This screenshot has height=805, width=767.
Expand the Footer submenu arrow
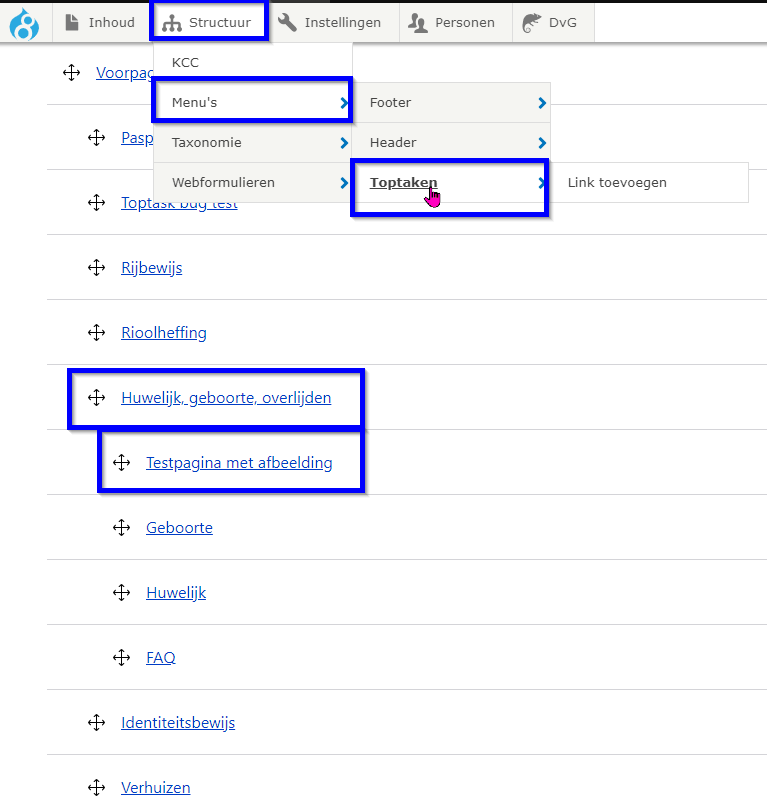pyautogui.click(x=541, y=103)
